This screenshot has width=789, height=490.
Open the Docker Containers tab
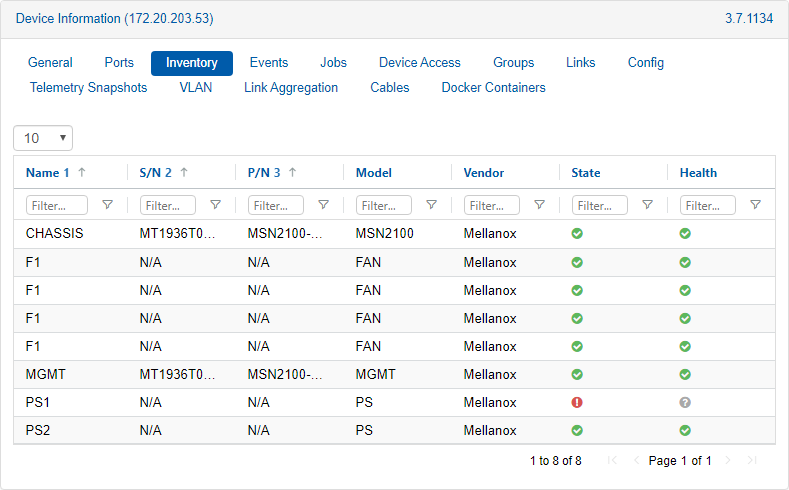tap(493, 88)
